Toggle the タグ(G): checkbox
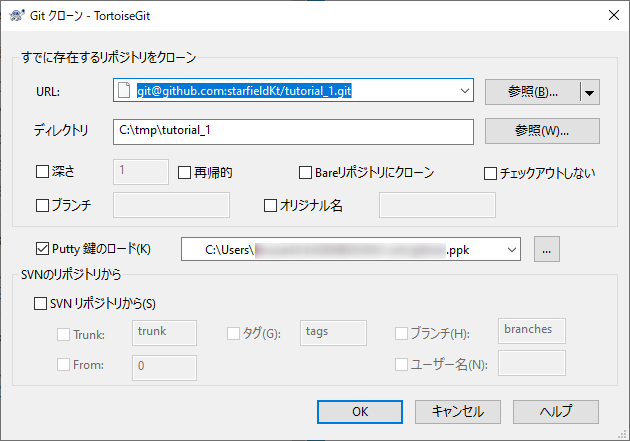 pos(233,333)
